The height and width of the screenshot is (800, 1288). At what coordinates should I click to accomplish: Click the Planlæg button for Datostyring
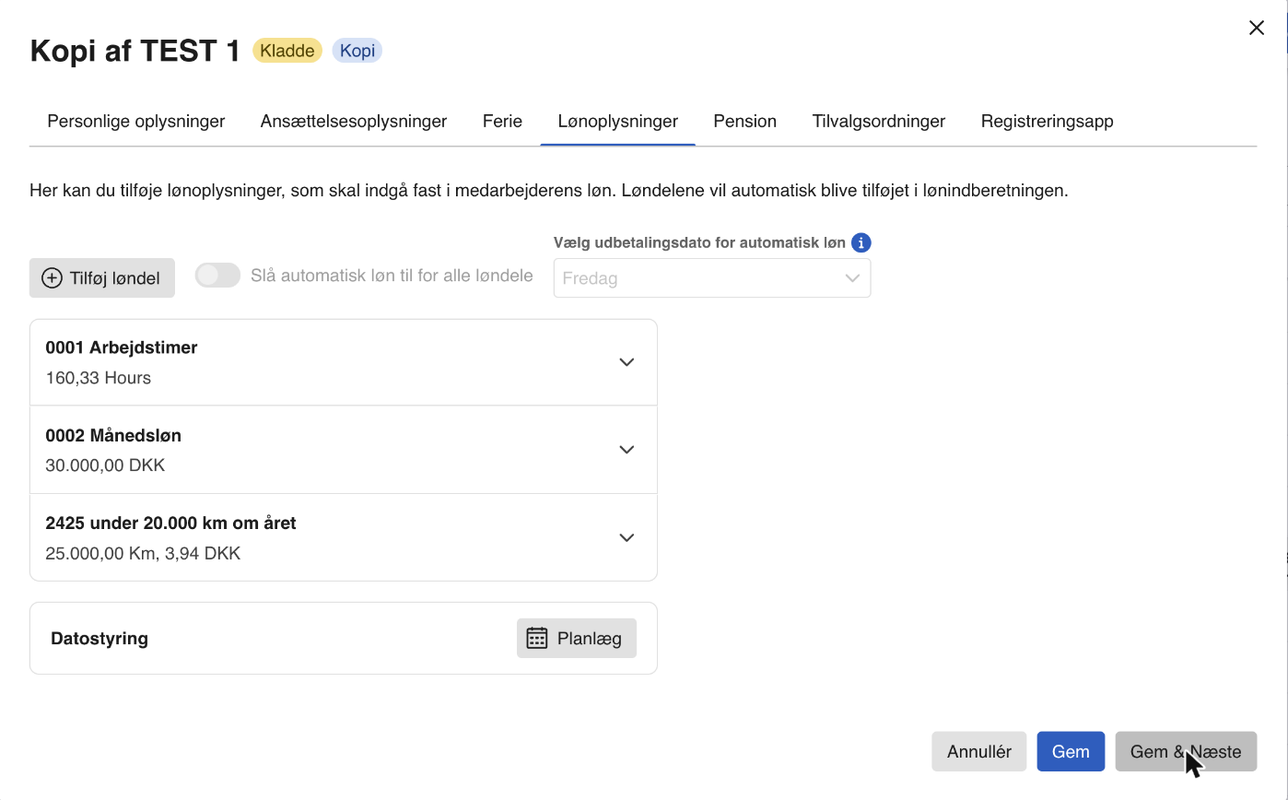(x=577, y=638)
